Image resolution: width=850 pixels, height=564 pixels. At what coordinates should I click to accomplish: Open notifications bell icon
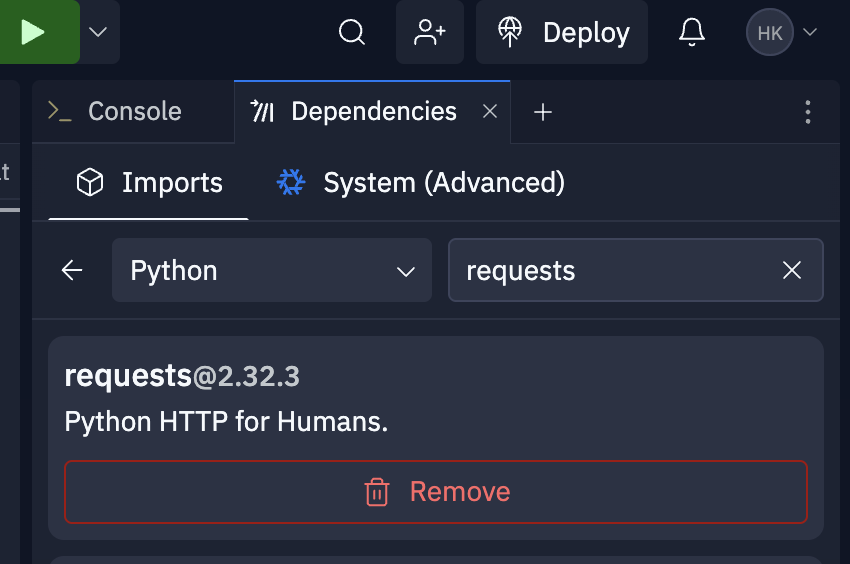(x=692, y=31)
